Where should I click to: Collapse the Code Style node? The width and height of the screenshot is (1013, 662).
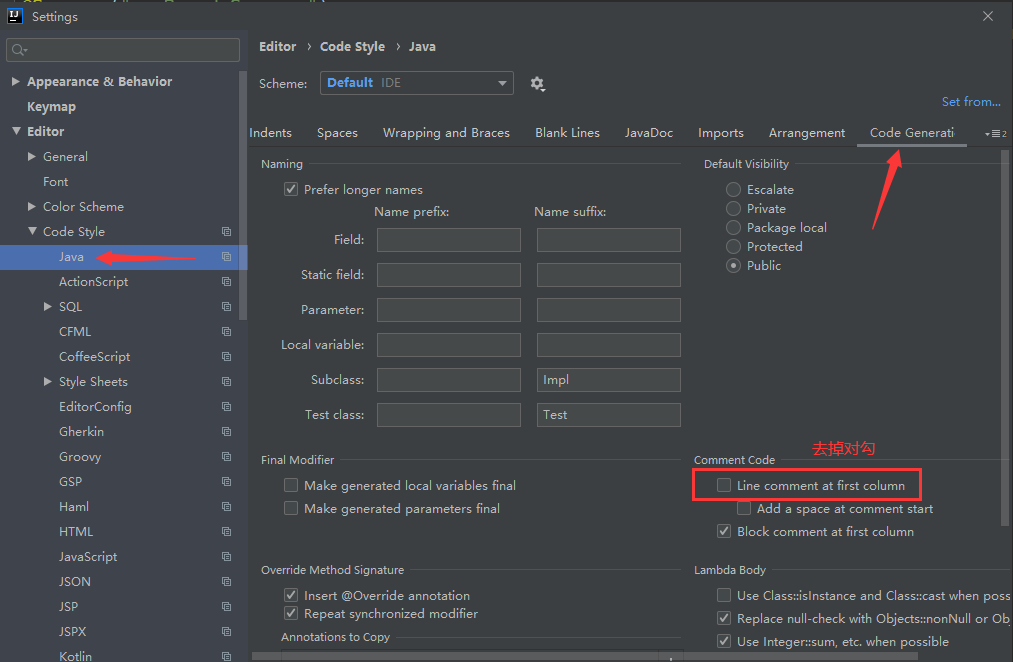tap(32, 231)
